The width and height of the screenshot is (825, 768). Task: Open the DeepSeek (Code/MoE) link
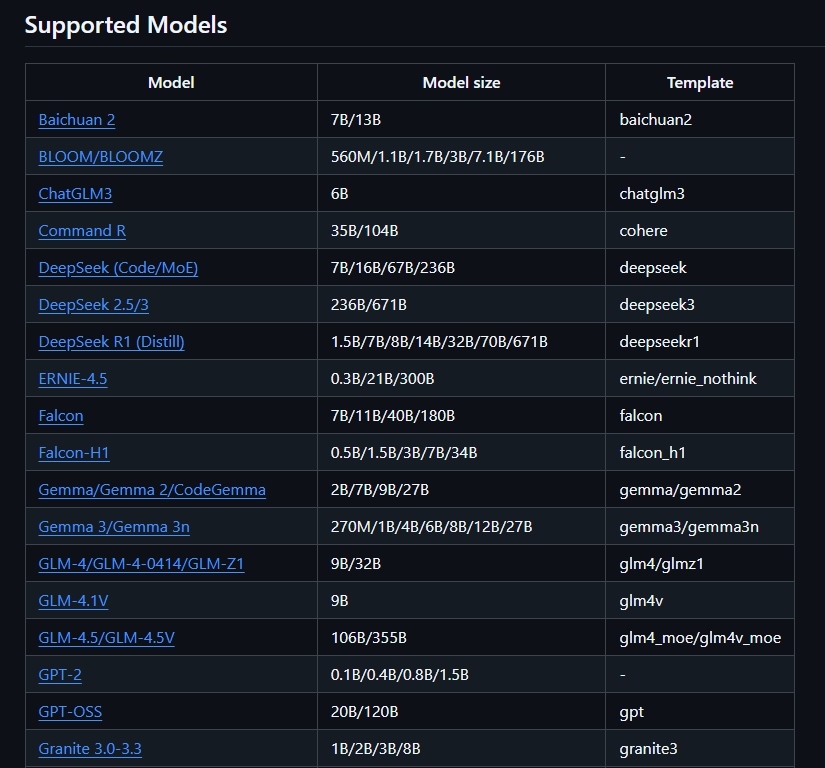click(x=118, y=268)
